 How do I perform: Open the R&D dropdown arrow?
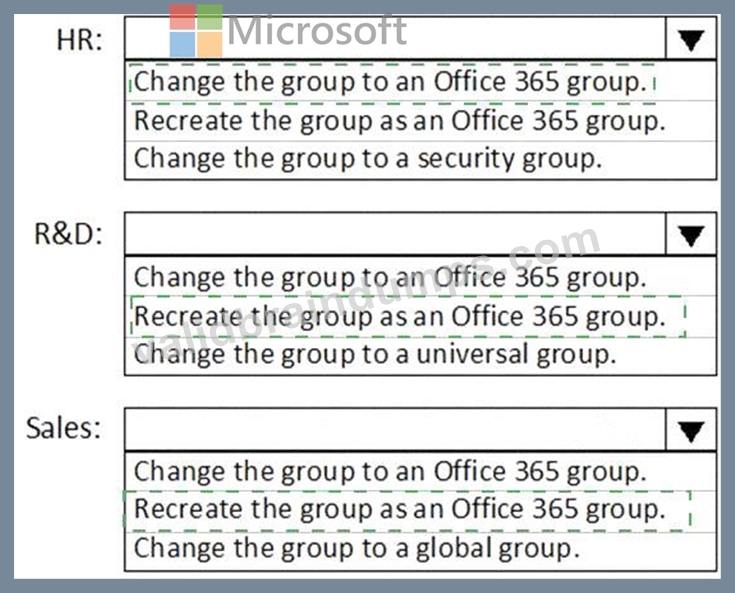(x=690, y=234)
